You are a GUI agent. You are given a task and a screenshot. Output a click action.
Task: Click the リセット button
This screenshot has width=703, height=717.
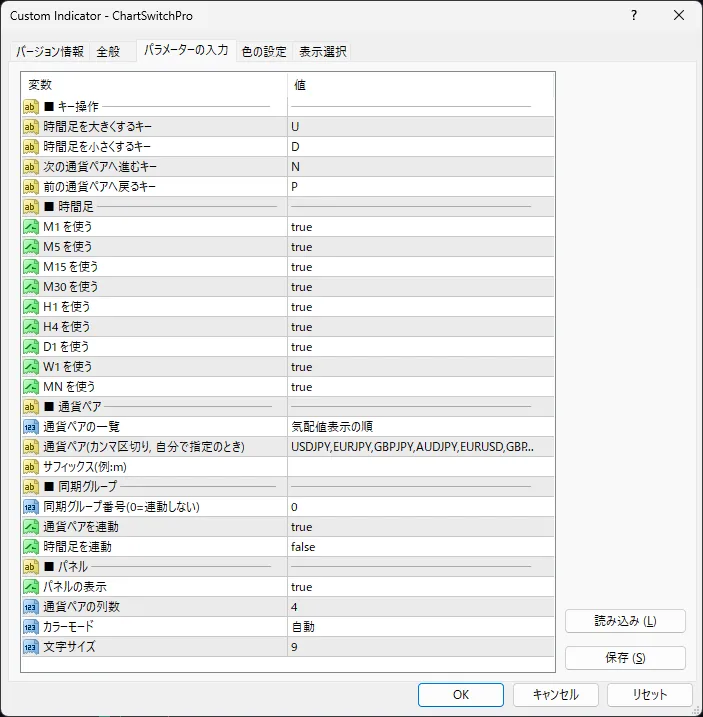[x=649, y=695]
